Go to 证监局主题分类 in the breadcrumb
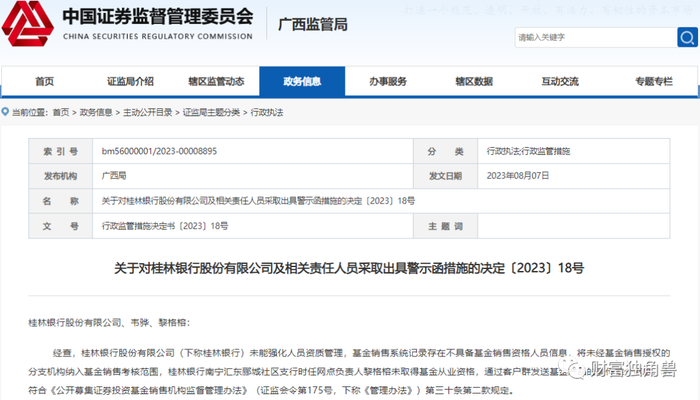 [212, 112]
